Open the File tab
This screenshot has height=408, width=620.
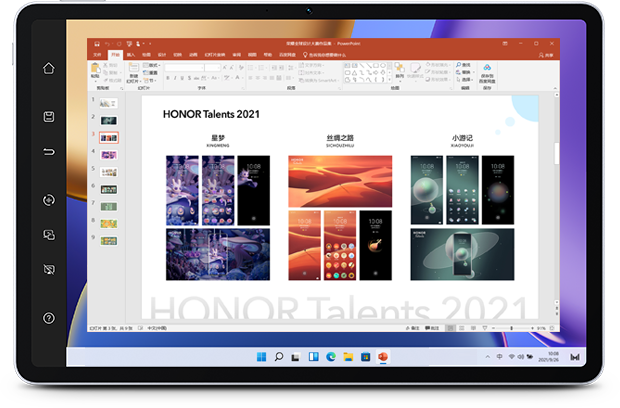click(x=97, y=55)
